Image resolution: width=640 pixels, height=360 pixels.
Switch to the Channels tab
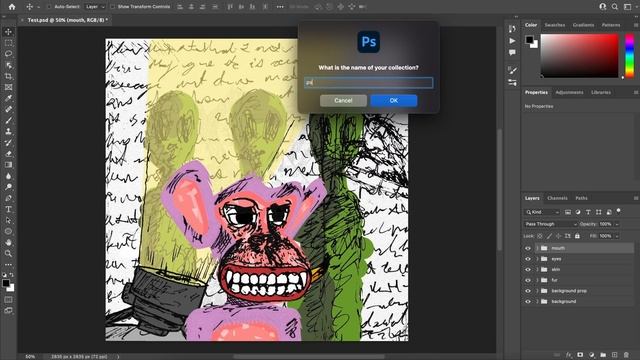[557, 198]
